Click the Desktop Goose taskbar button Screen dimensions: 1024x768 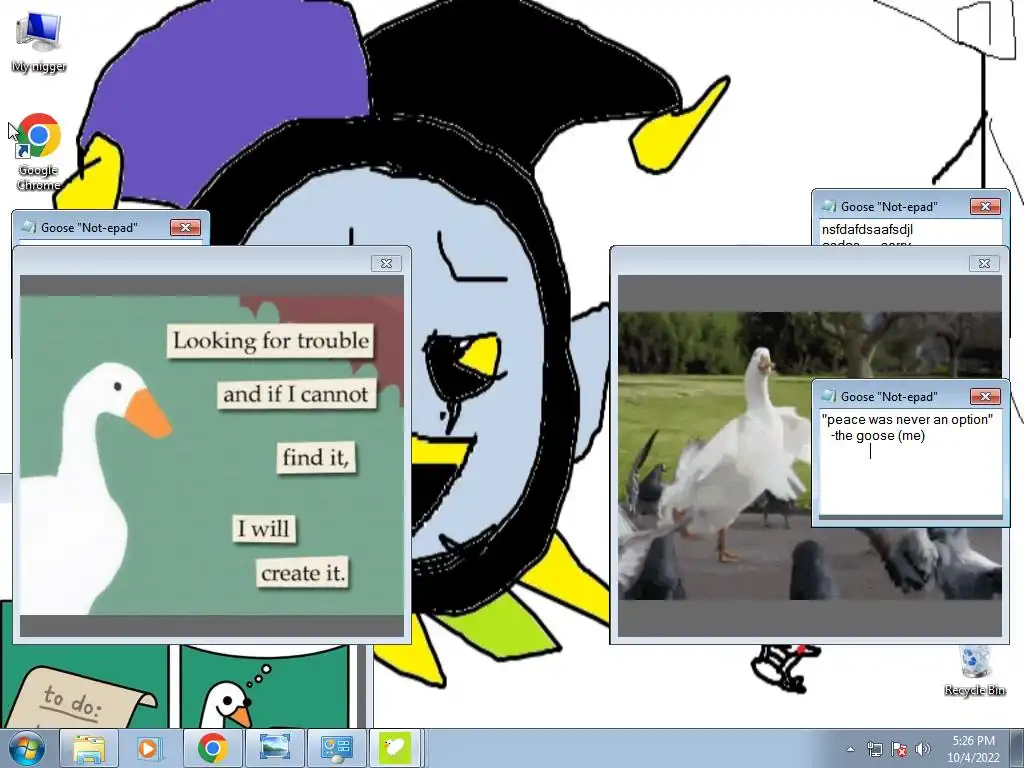[x=396, y=748]
